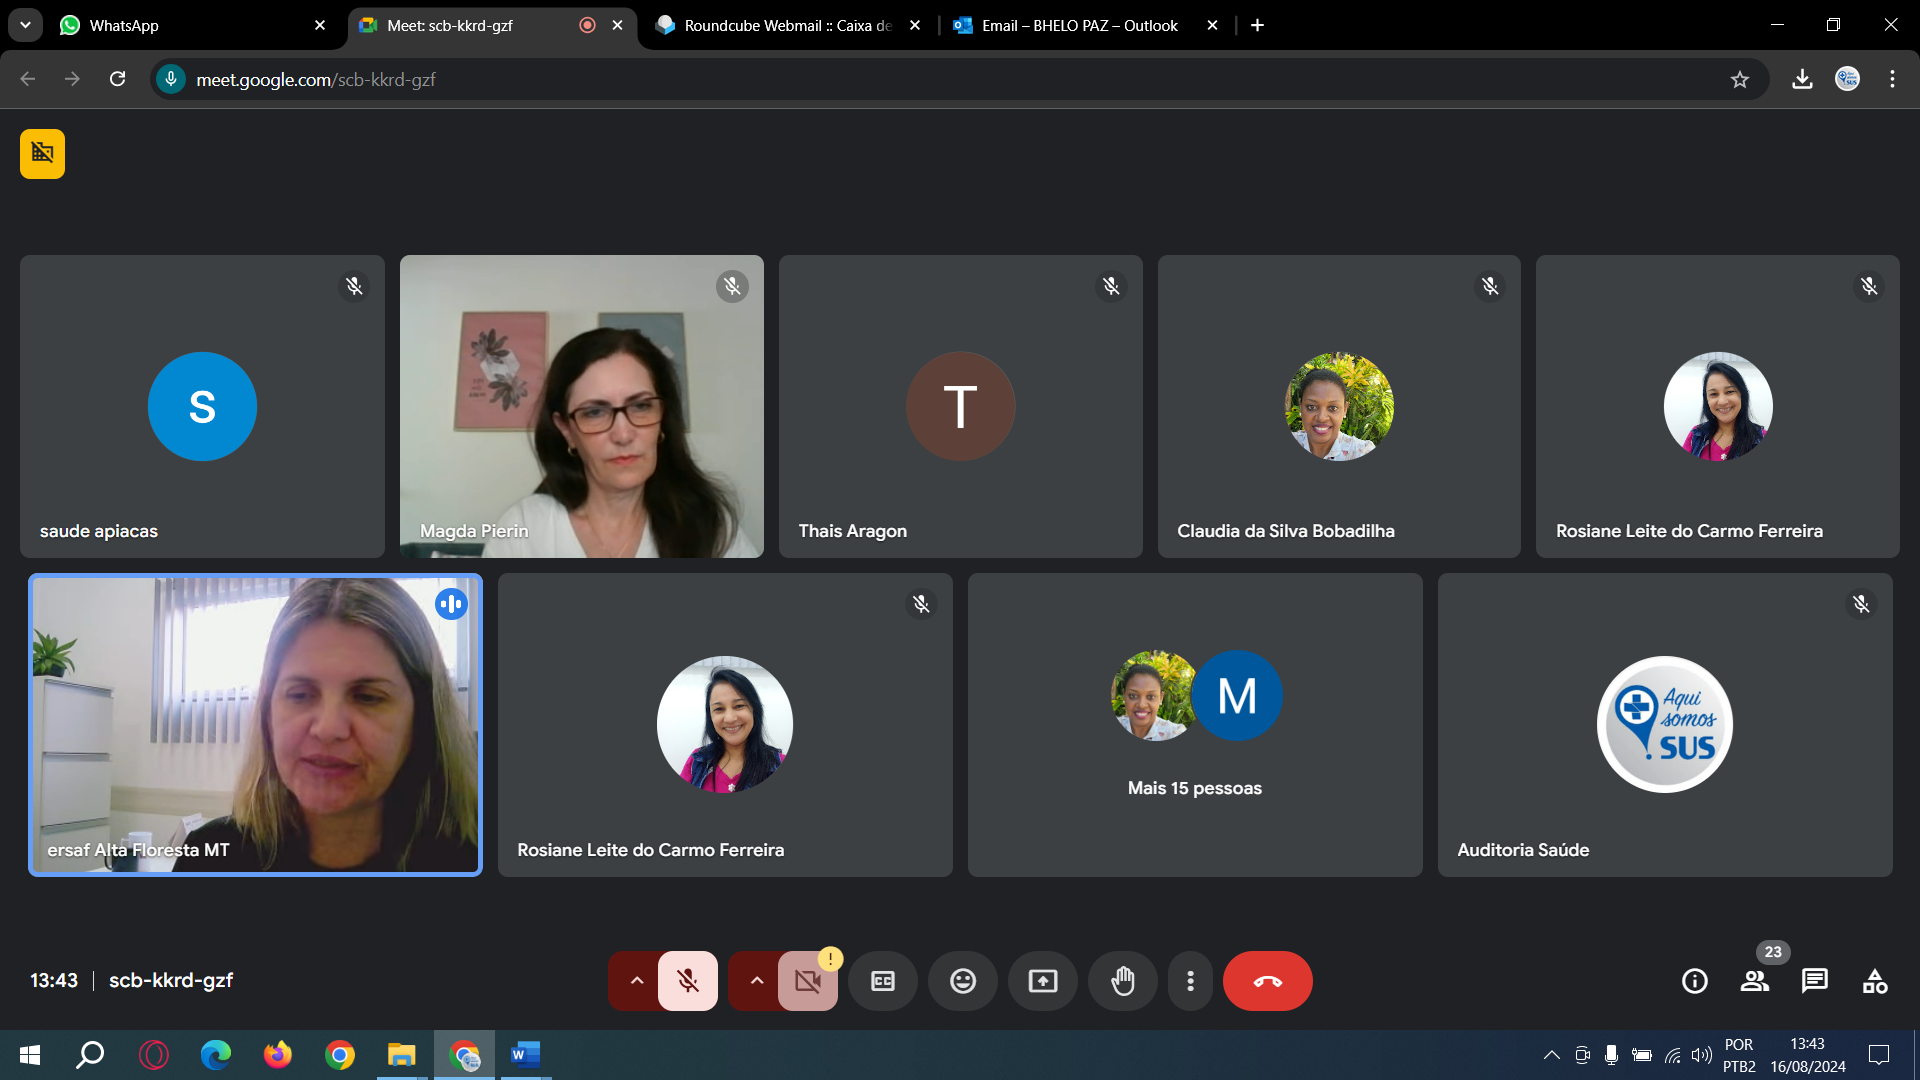The image size is (1920, 1080).
Task: Select Claudia da Silva Bobadilha tile
Action: coord(1339,406)
